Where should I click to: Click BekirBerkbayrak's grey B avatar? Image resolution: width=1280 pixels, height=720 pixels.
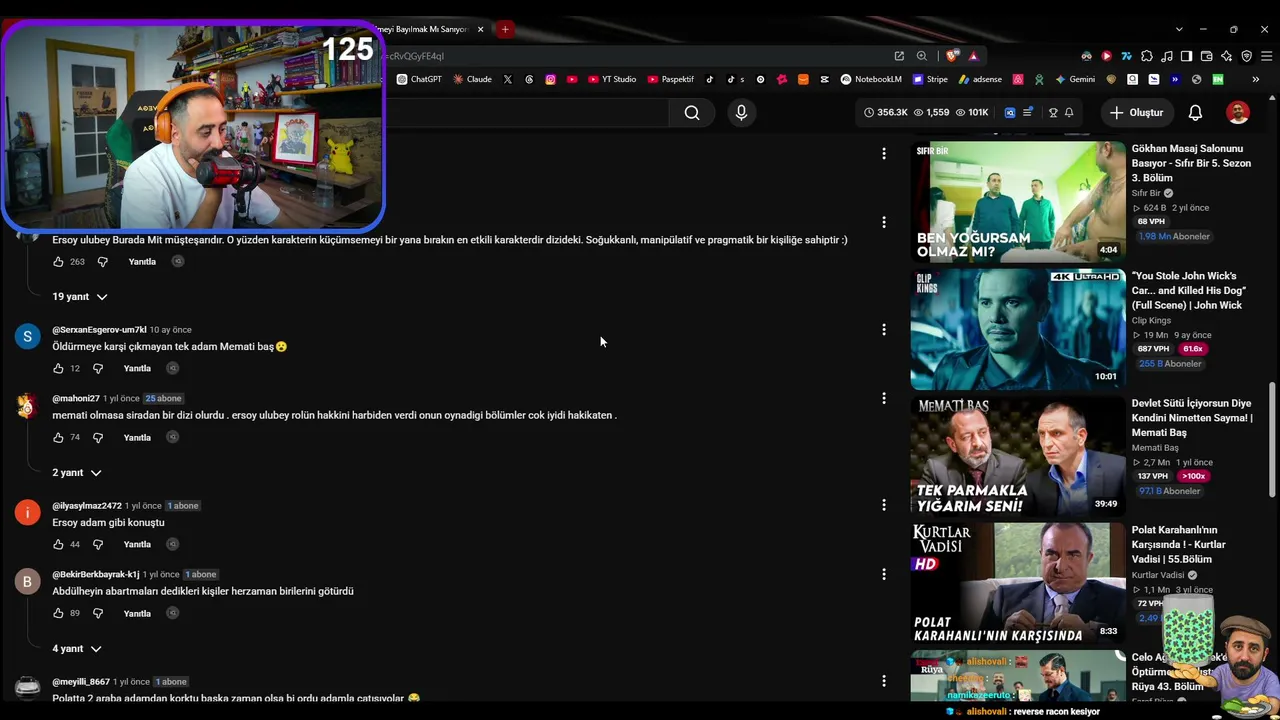[27, 581]
